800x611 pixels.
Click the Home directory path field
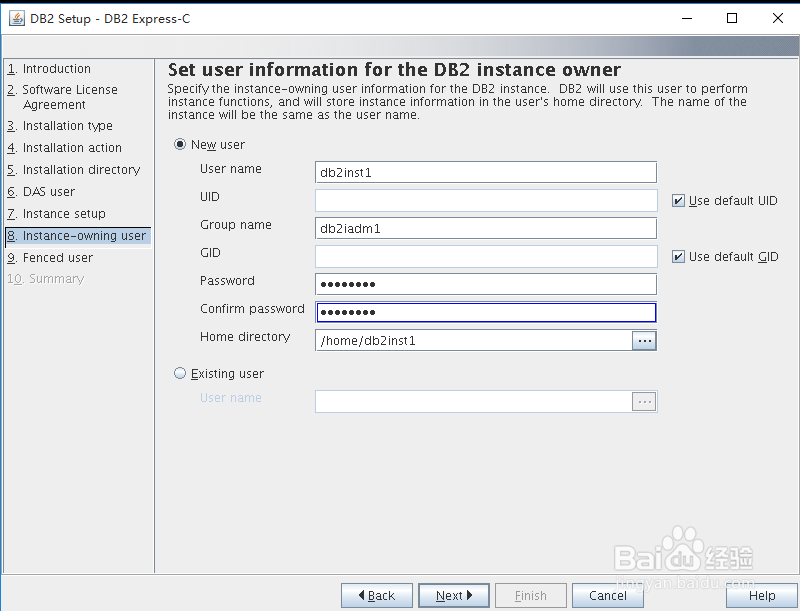click(x=473, y=341)
